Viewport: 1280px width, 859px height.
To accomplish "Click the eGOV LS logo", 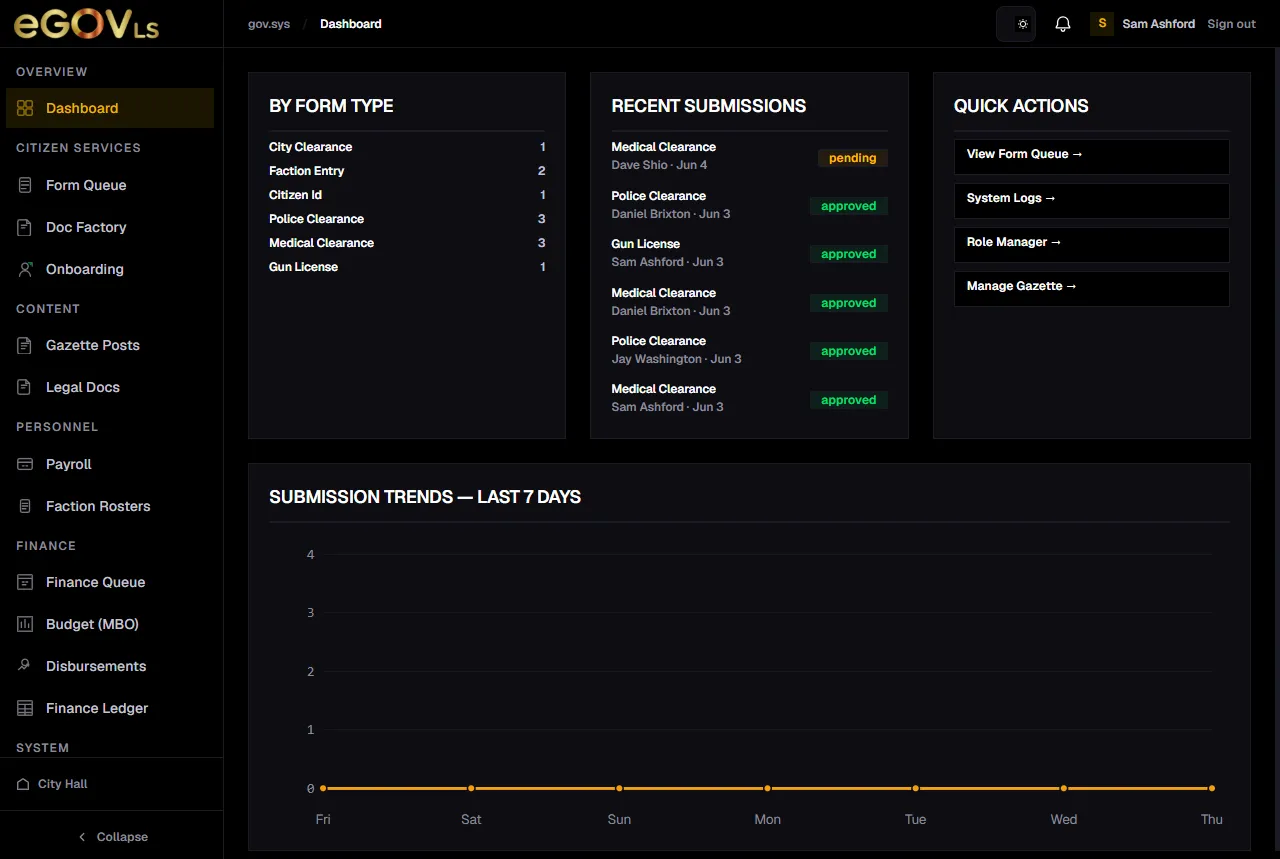I will click(x=86, y=24).
